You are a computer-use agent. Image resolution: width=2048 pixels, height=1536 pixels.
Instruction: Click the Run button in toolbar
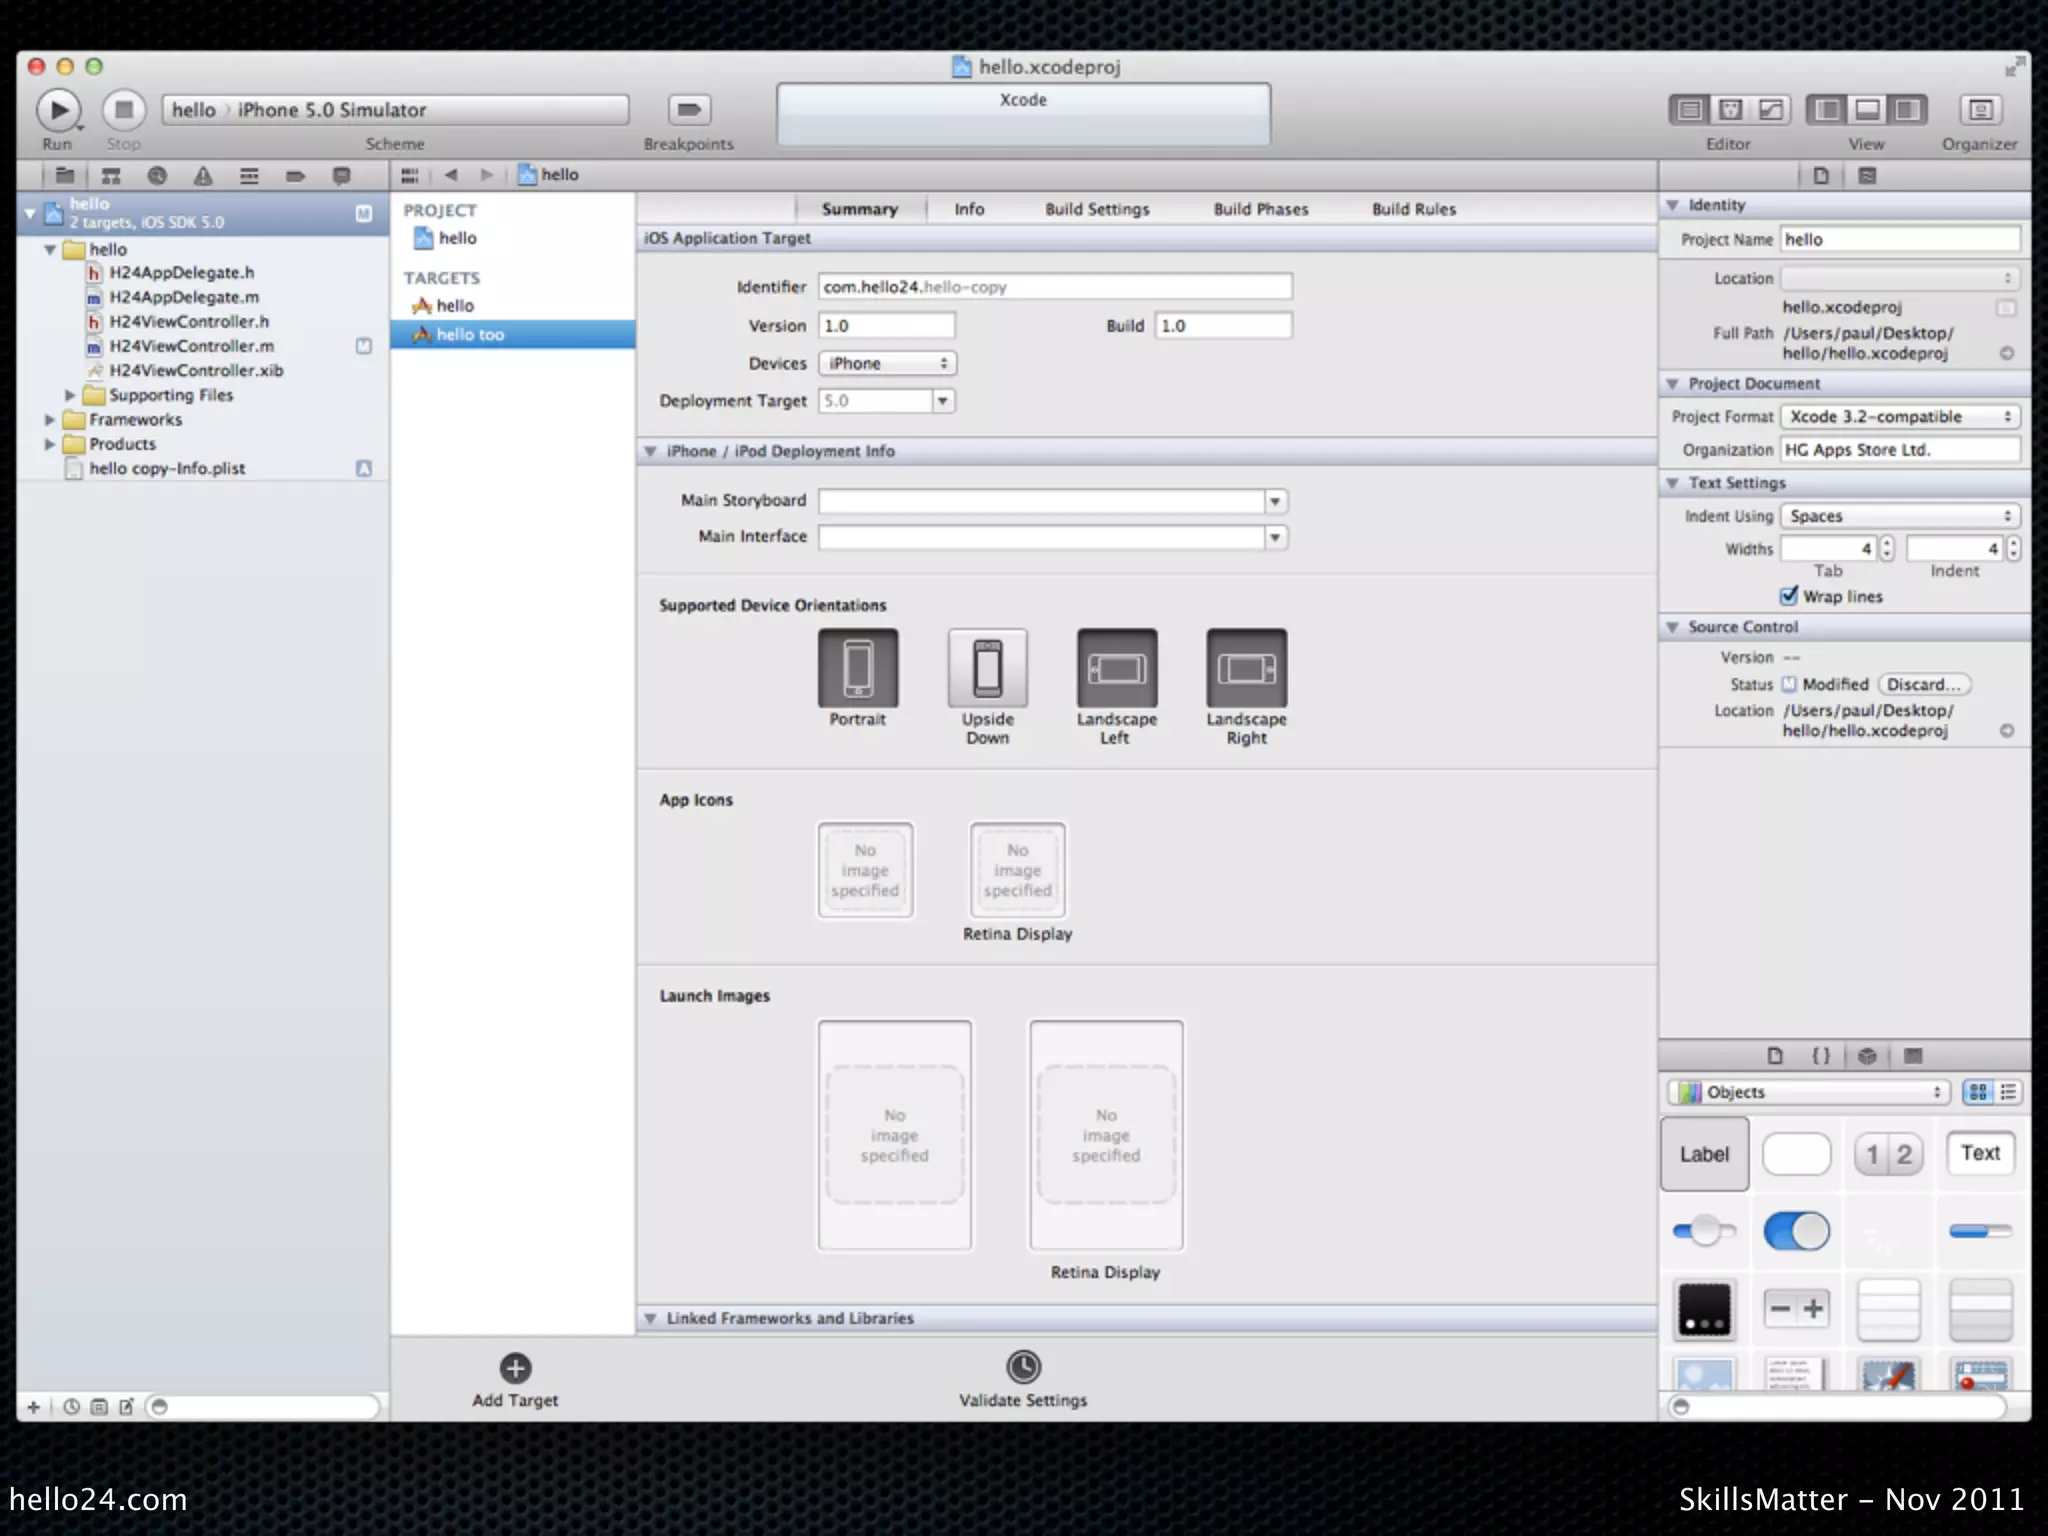(58, 110)
